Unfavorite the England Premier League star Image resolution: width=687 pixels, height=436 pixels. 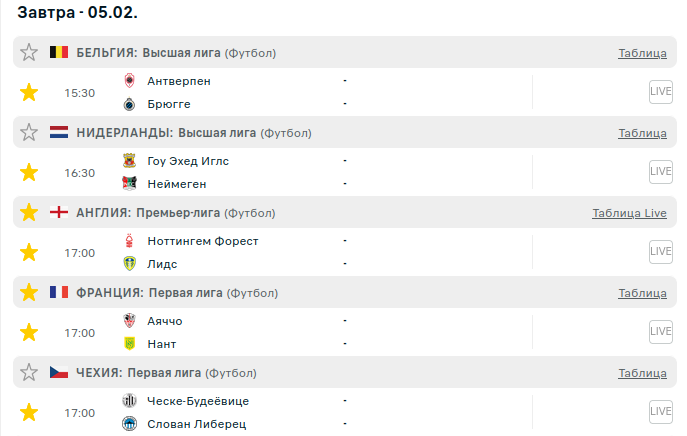[29, 212]
